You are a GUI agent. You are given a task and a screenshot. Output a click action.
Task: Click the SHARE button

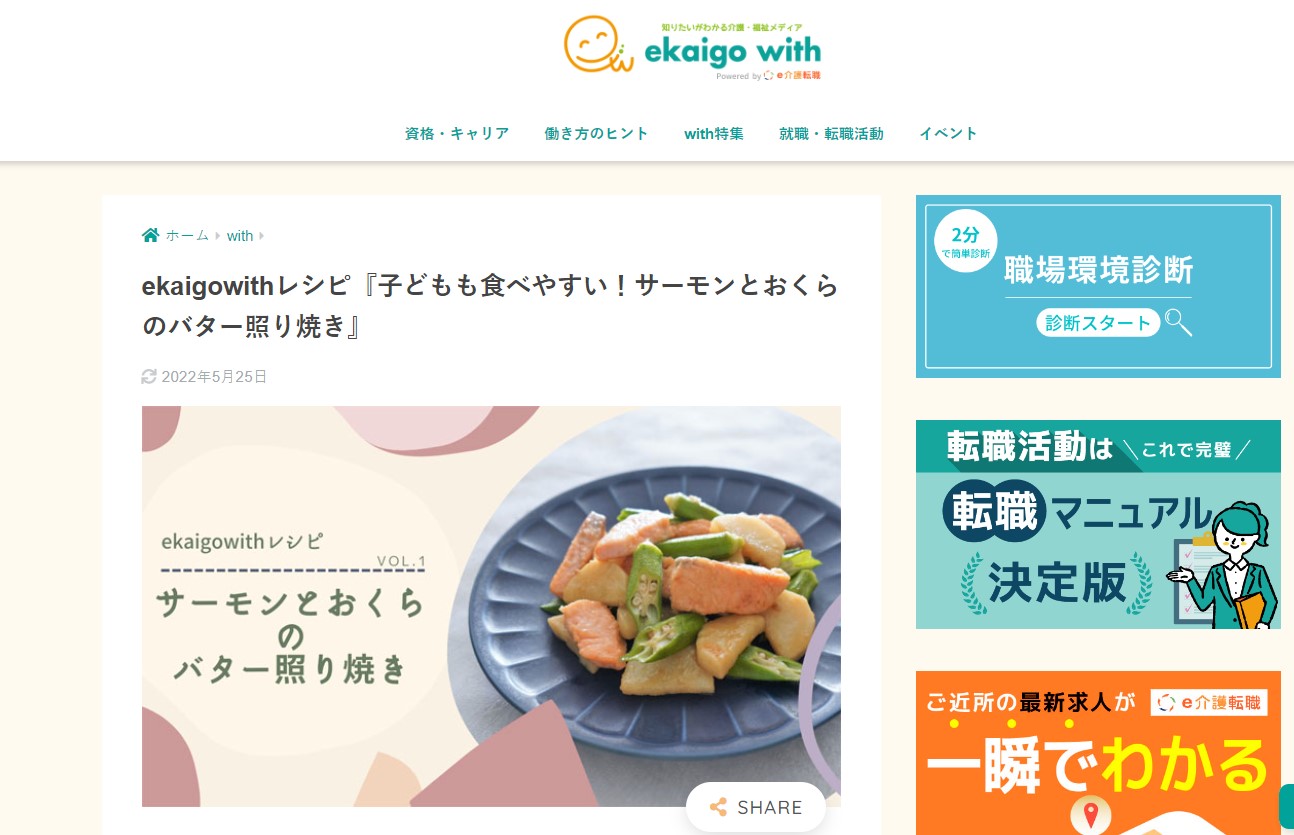(x=756, y=807)
